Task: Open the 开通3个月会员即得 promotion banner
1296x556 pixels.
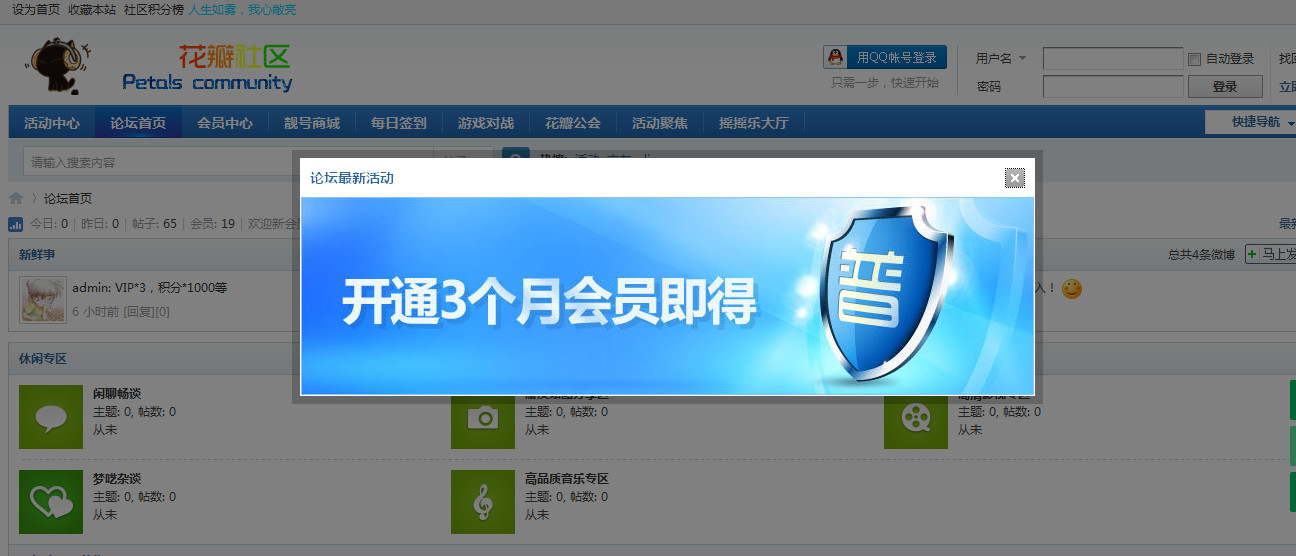Action: pos(667,296)
